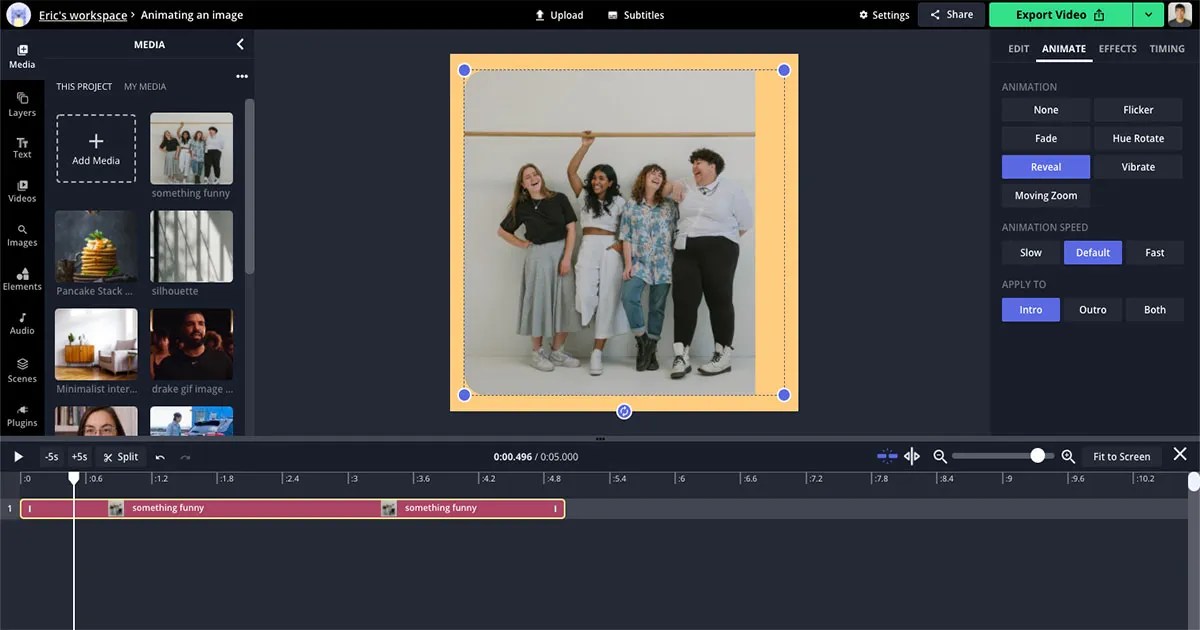The height and width of the screenshot is (630, 1200).
Task: Open the Media panel overflow menu
Action: (x=241, y=75)
